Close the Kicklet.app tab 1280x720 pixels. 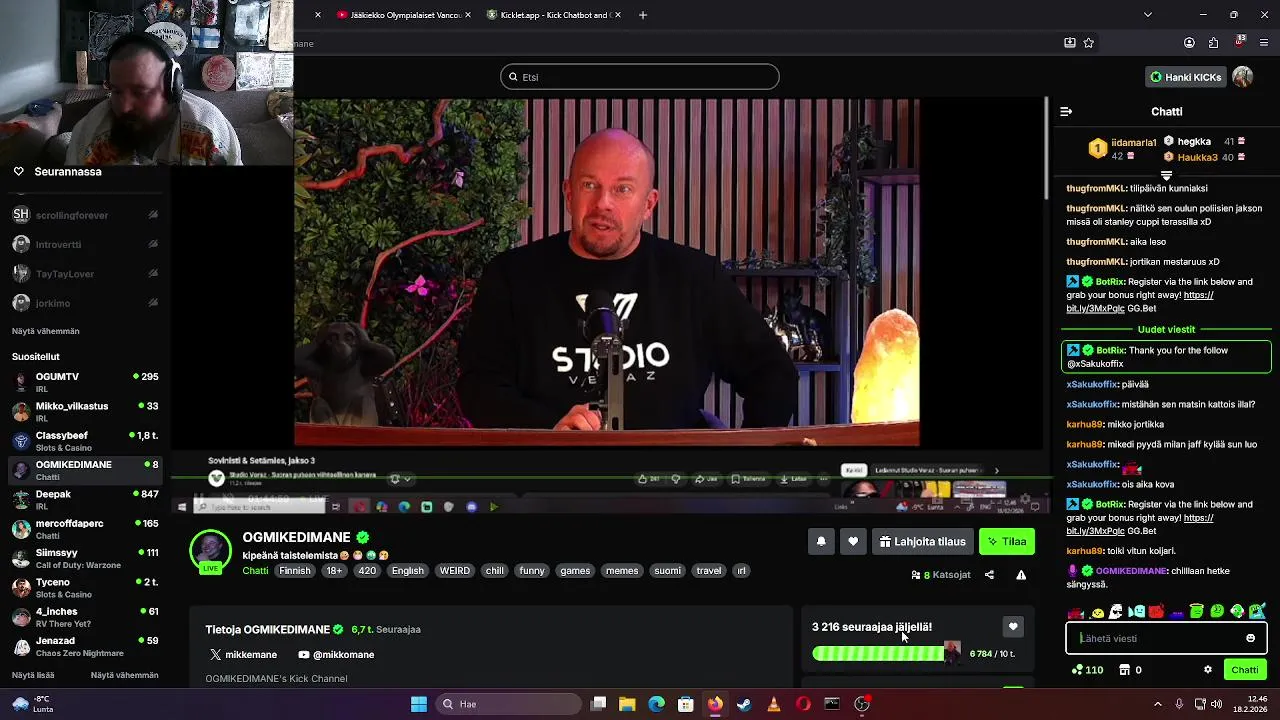click(618, 15)
